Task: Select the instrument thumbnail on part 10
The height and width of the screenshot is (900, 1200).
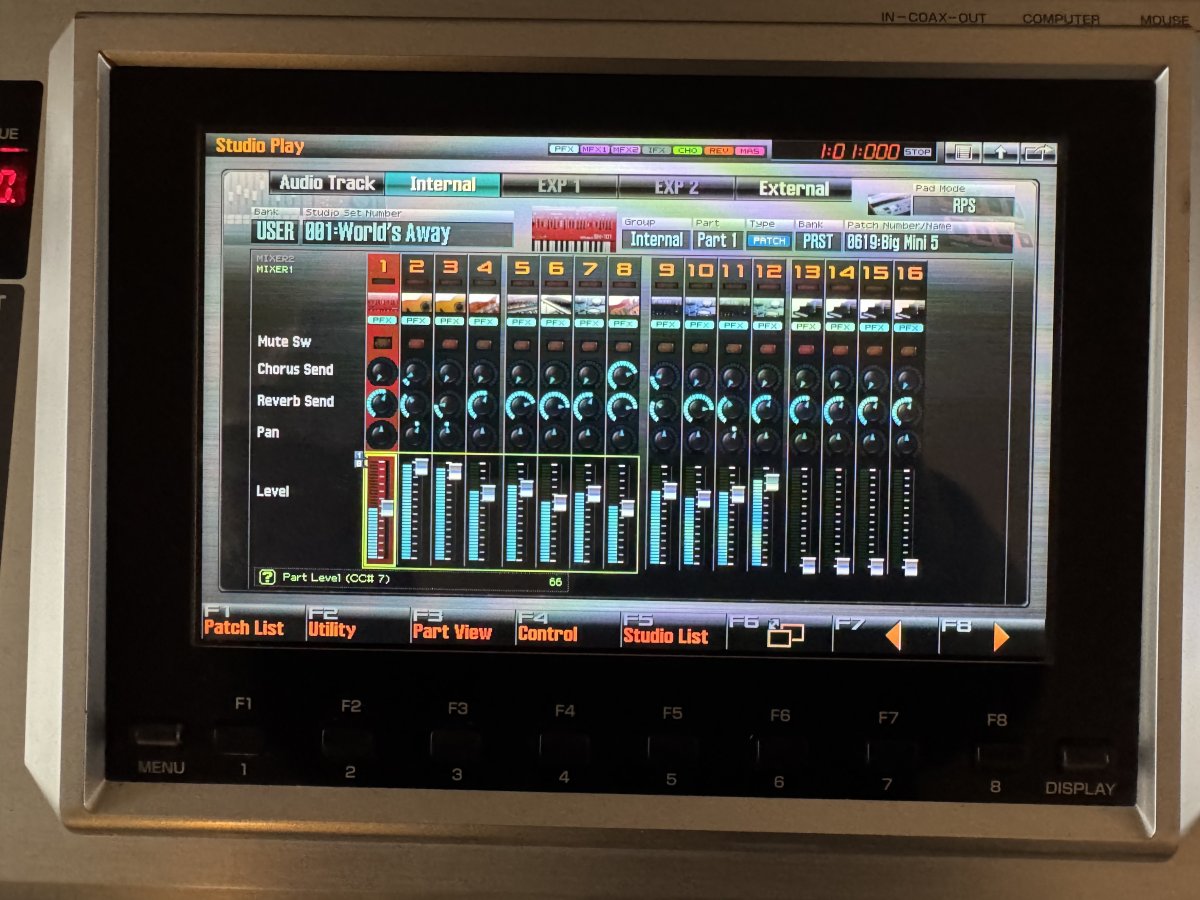Action: pos(699,307)
